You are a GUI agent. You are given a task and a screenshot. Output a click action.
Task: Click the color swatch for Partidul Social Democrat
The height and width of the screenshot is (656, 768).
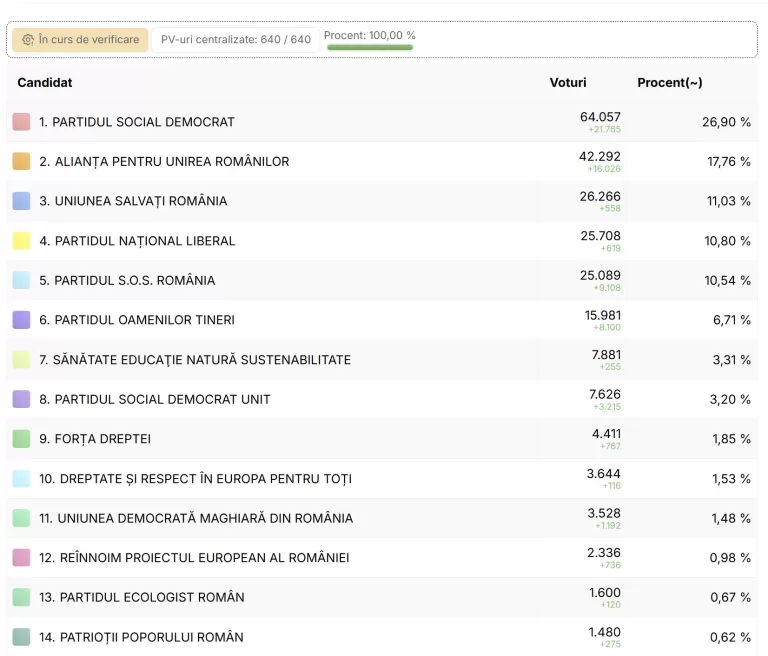(x=22, y=122)
